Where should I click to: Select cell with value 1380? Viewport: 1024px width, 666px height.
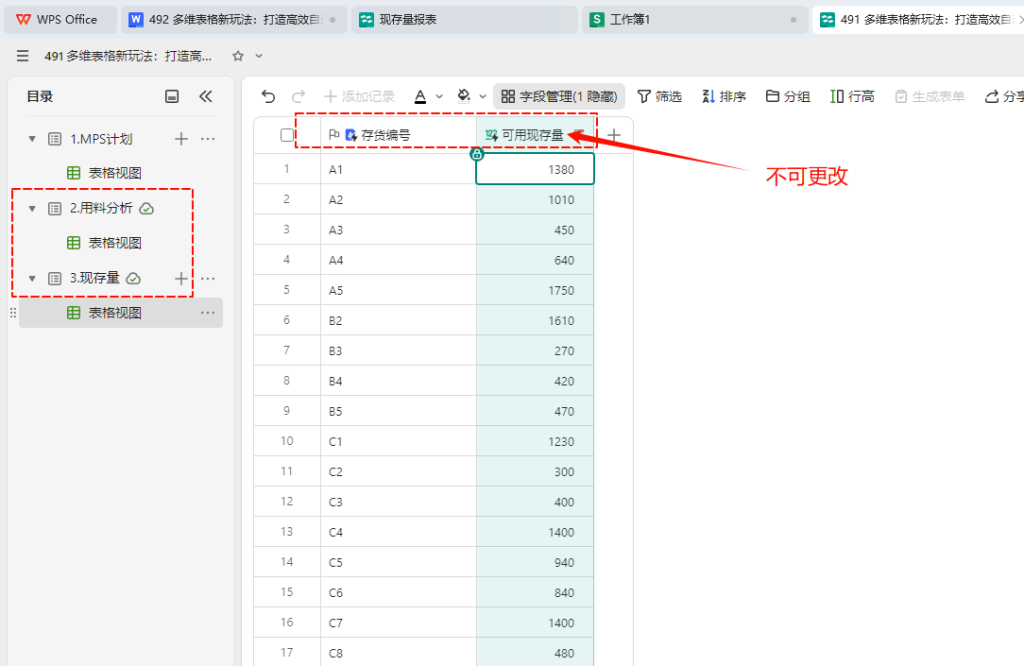coord(535,169)
